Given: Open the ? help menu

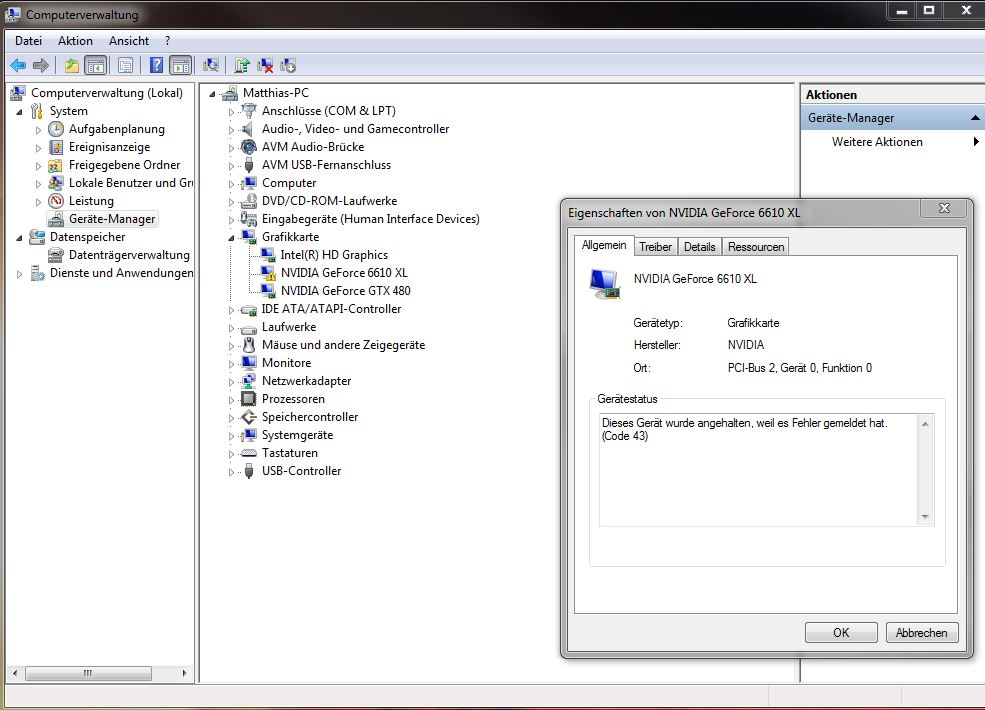Looking at the screenshot, I should [167, 41].
